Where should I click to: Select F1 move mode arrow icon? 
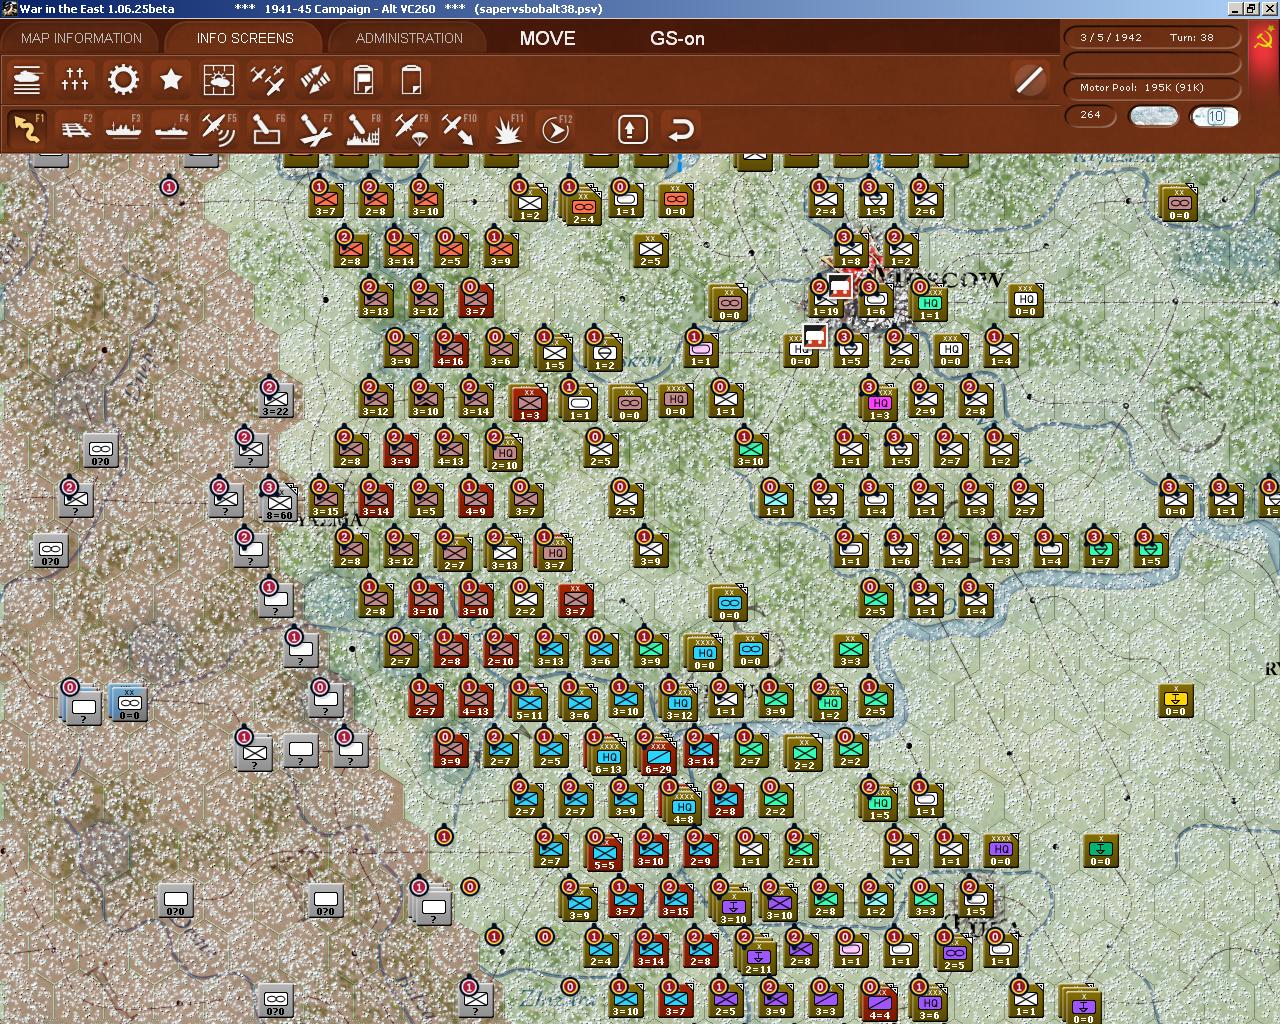(27, 129)
